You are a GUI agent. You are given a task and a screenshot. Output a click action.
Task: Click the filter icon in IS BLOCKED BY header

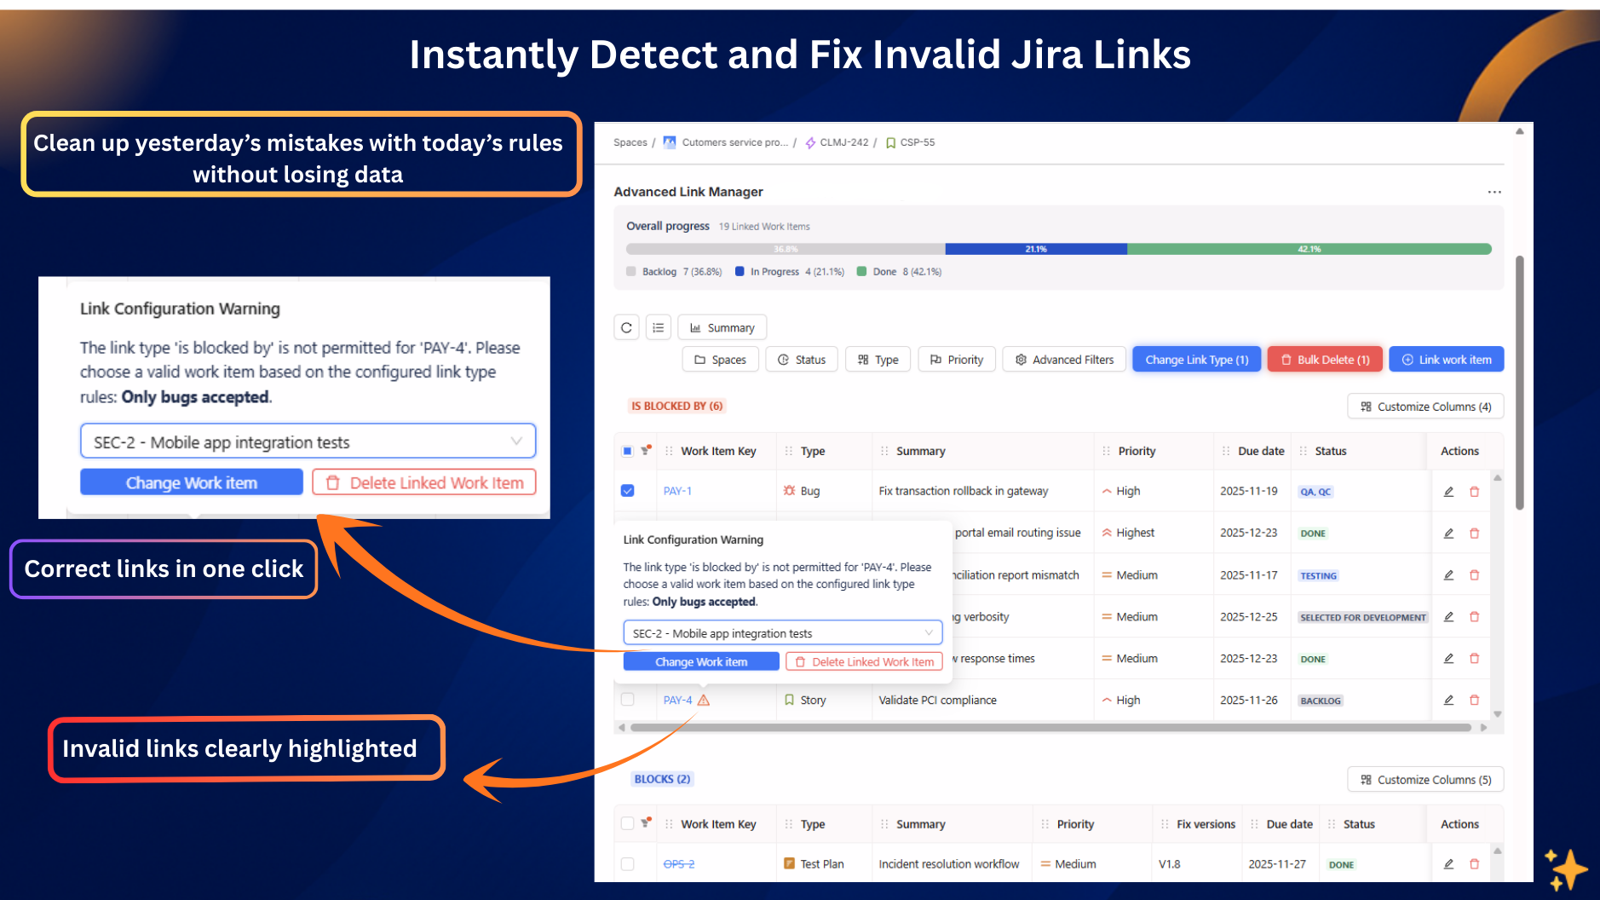pos(647,450)
